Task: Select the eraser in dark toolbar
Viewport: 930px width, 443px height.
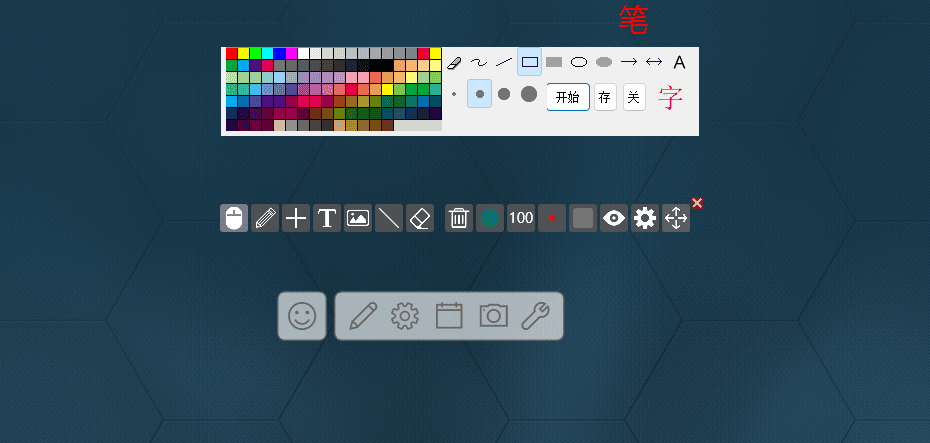Action: tap(420, 218)
